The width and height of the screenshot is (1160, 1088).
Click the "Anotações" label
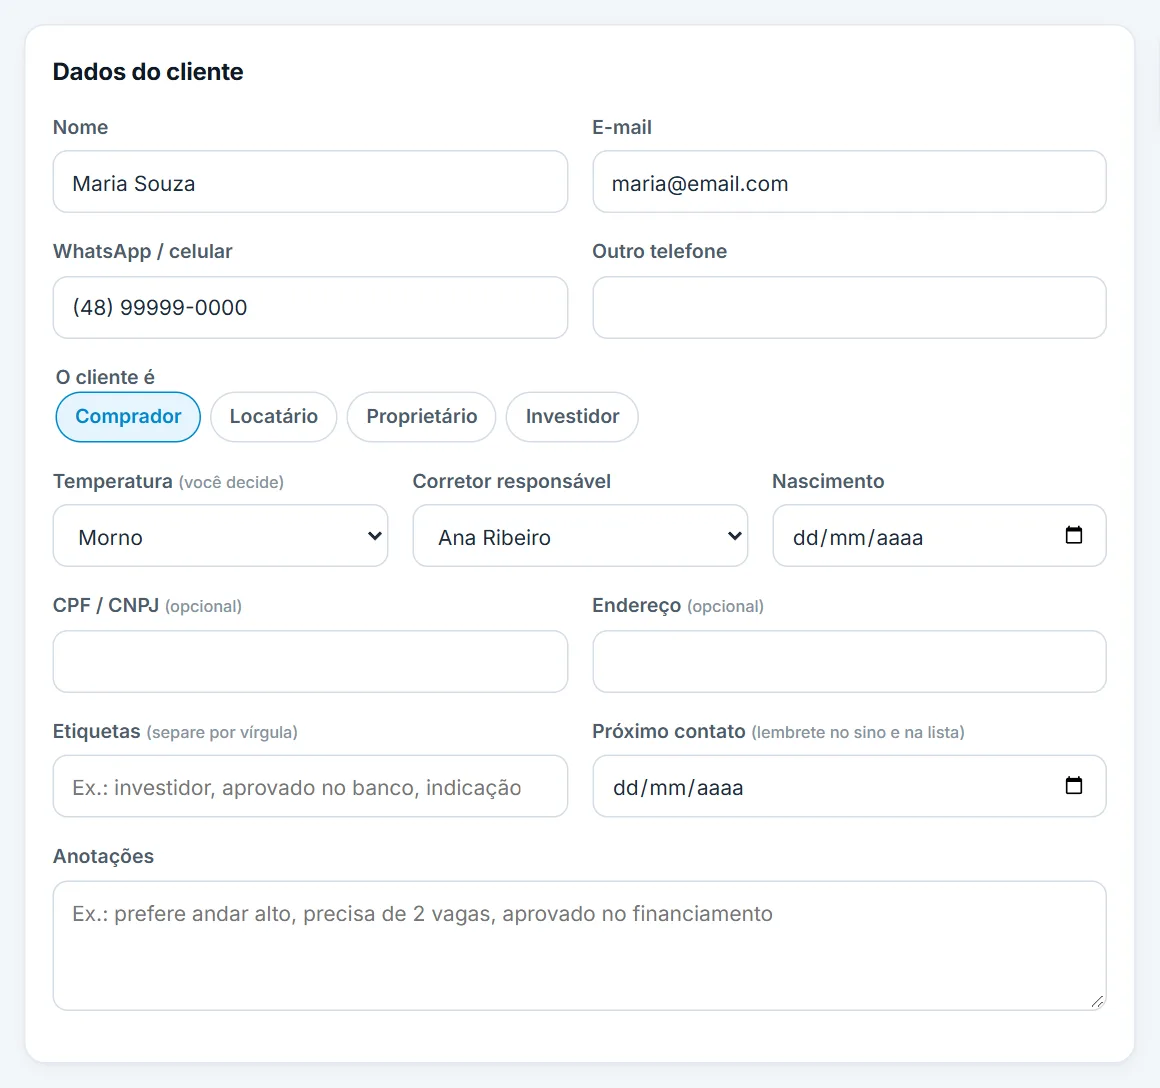(104, 856)
